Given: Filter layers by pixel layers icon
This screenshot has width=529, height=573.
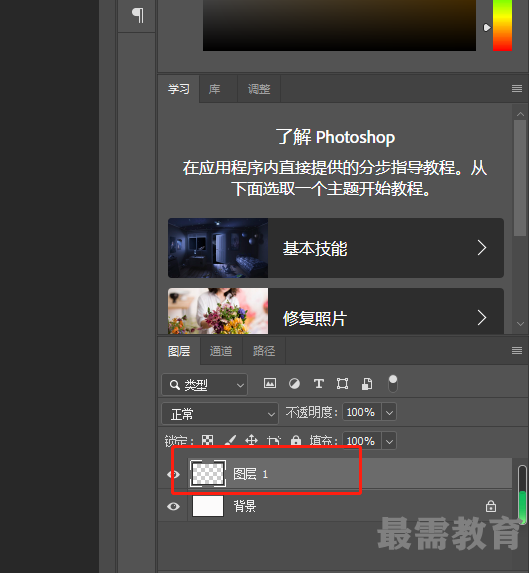Looking at the screenshot, I should tap(270, 383).
